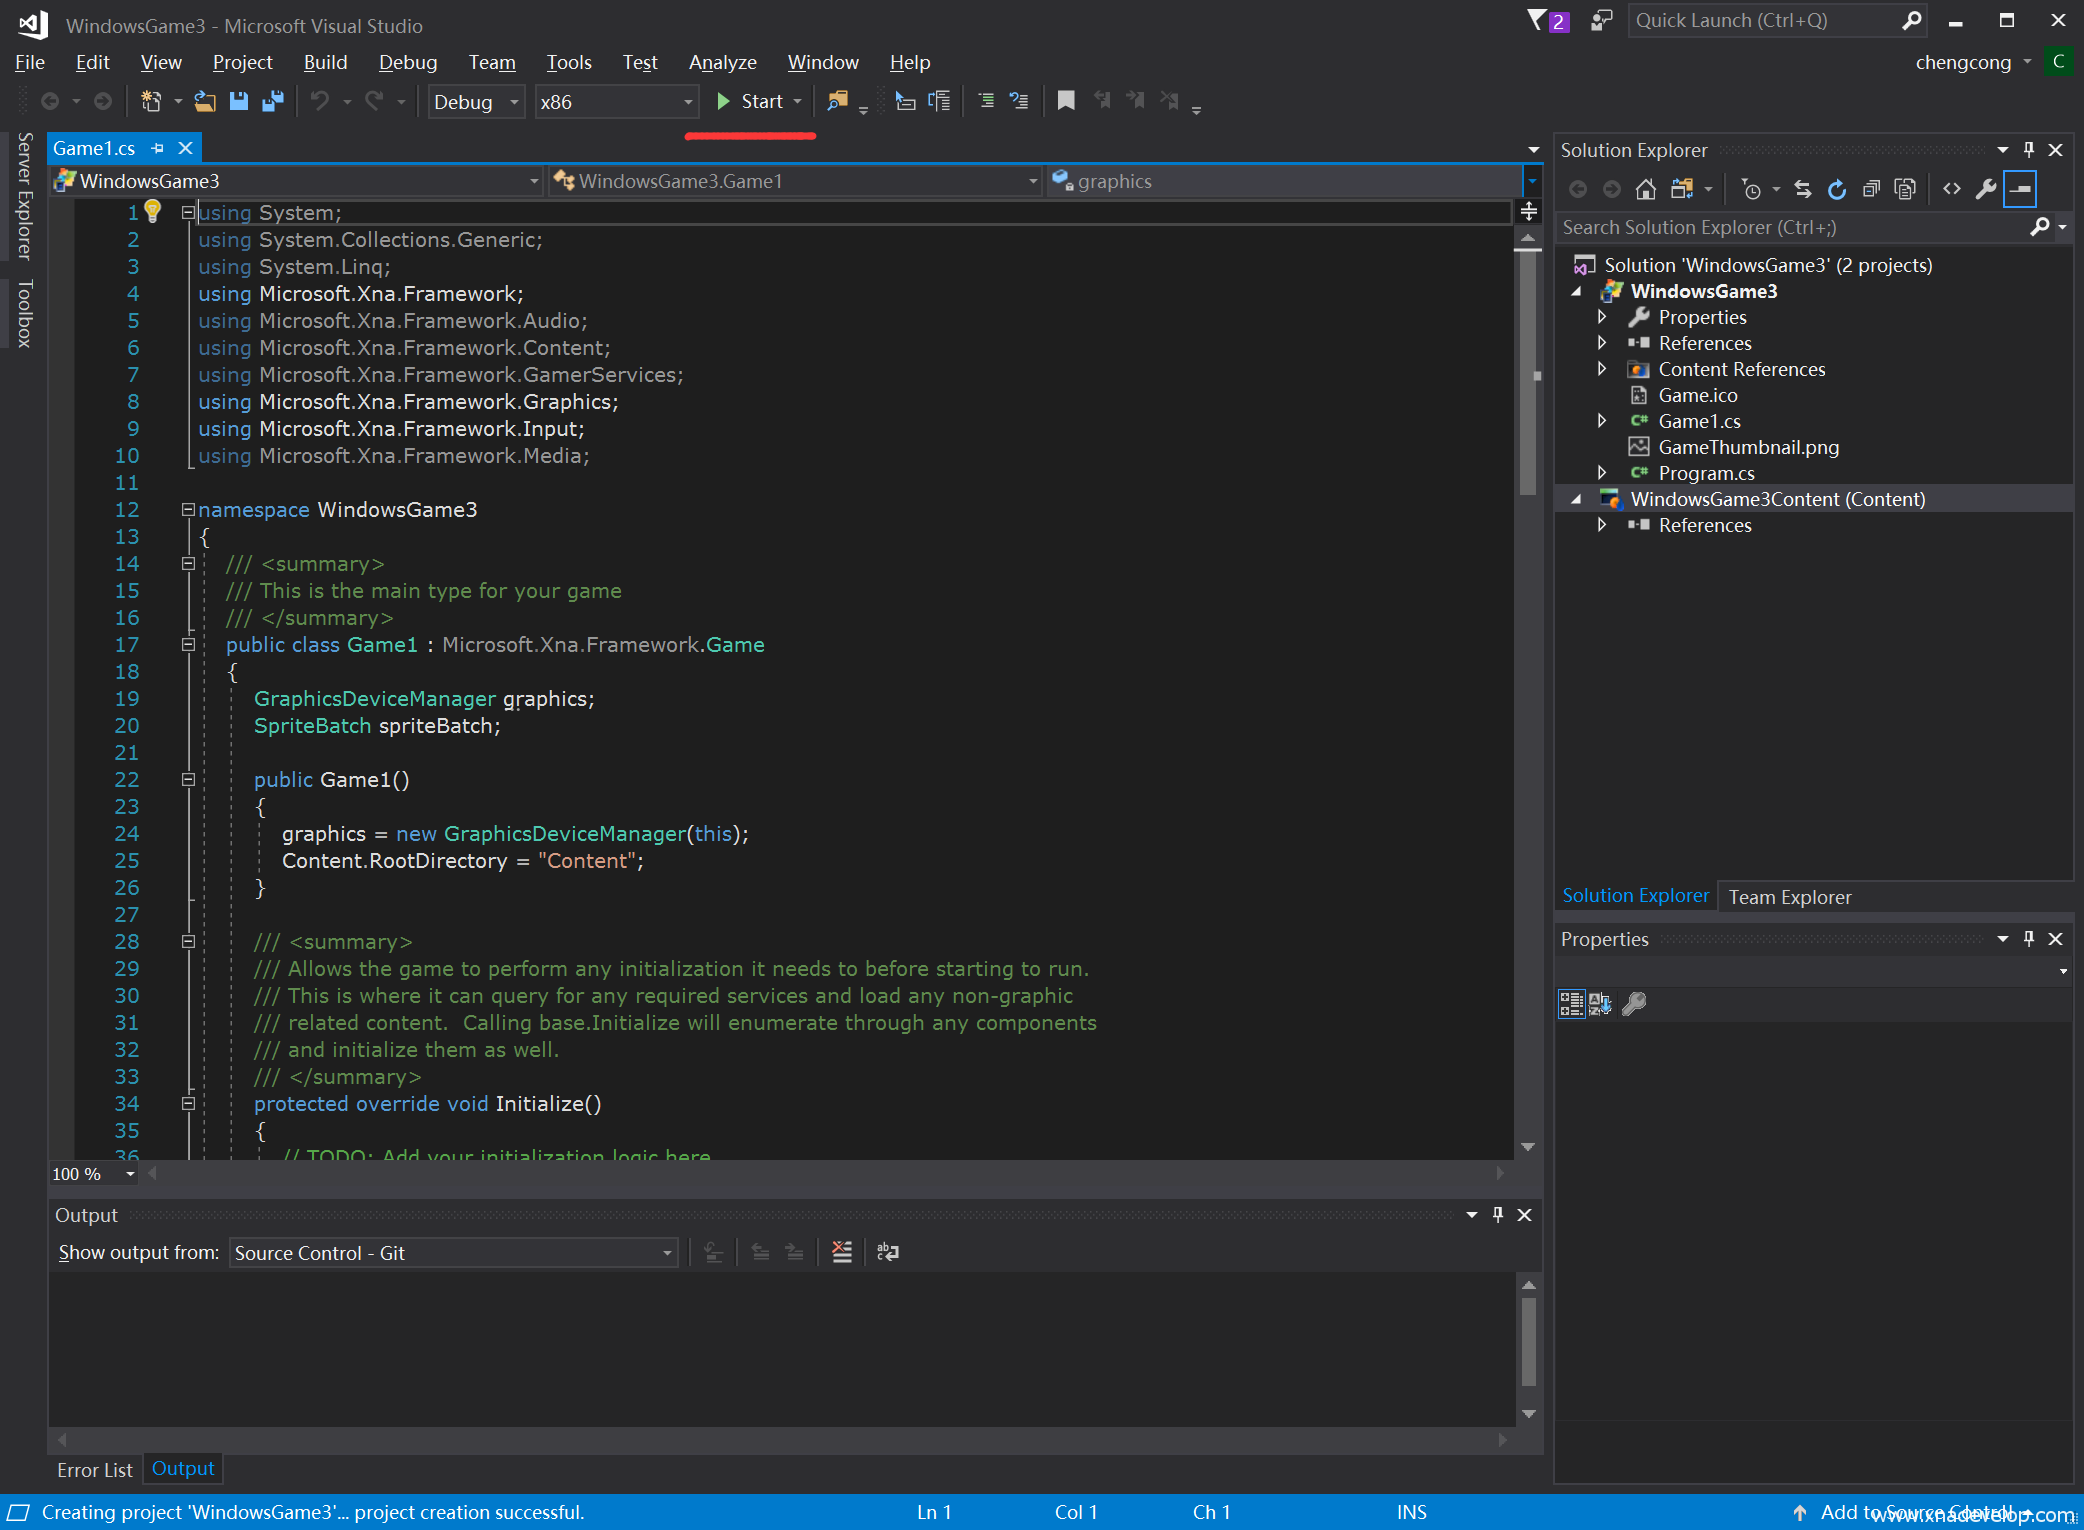
Task: Click the Open File folder icon
Action: (x=205, y=101)
